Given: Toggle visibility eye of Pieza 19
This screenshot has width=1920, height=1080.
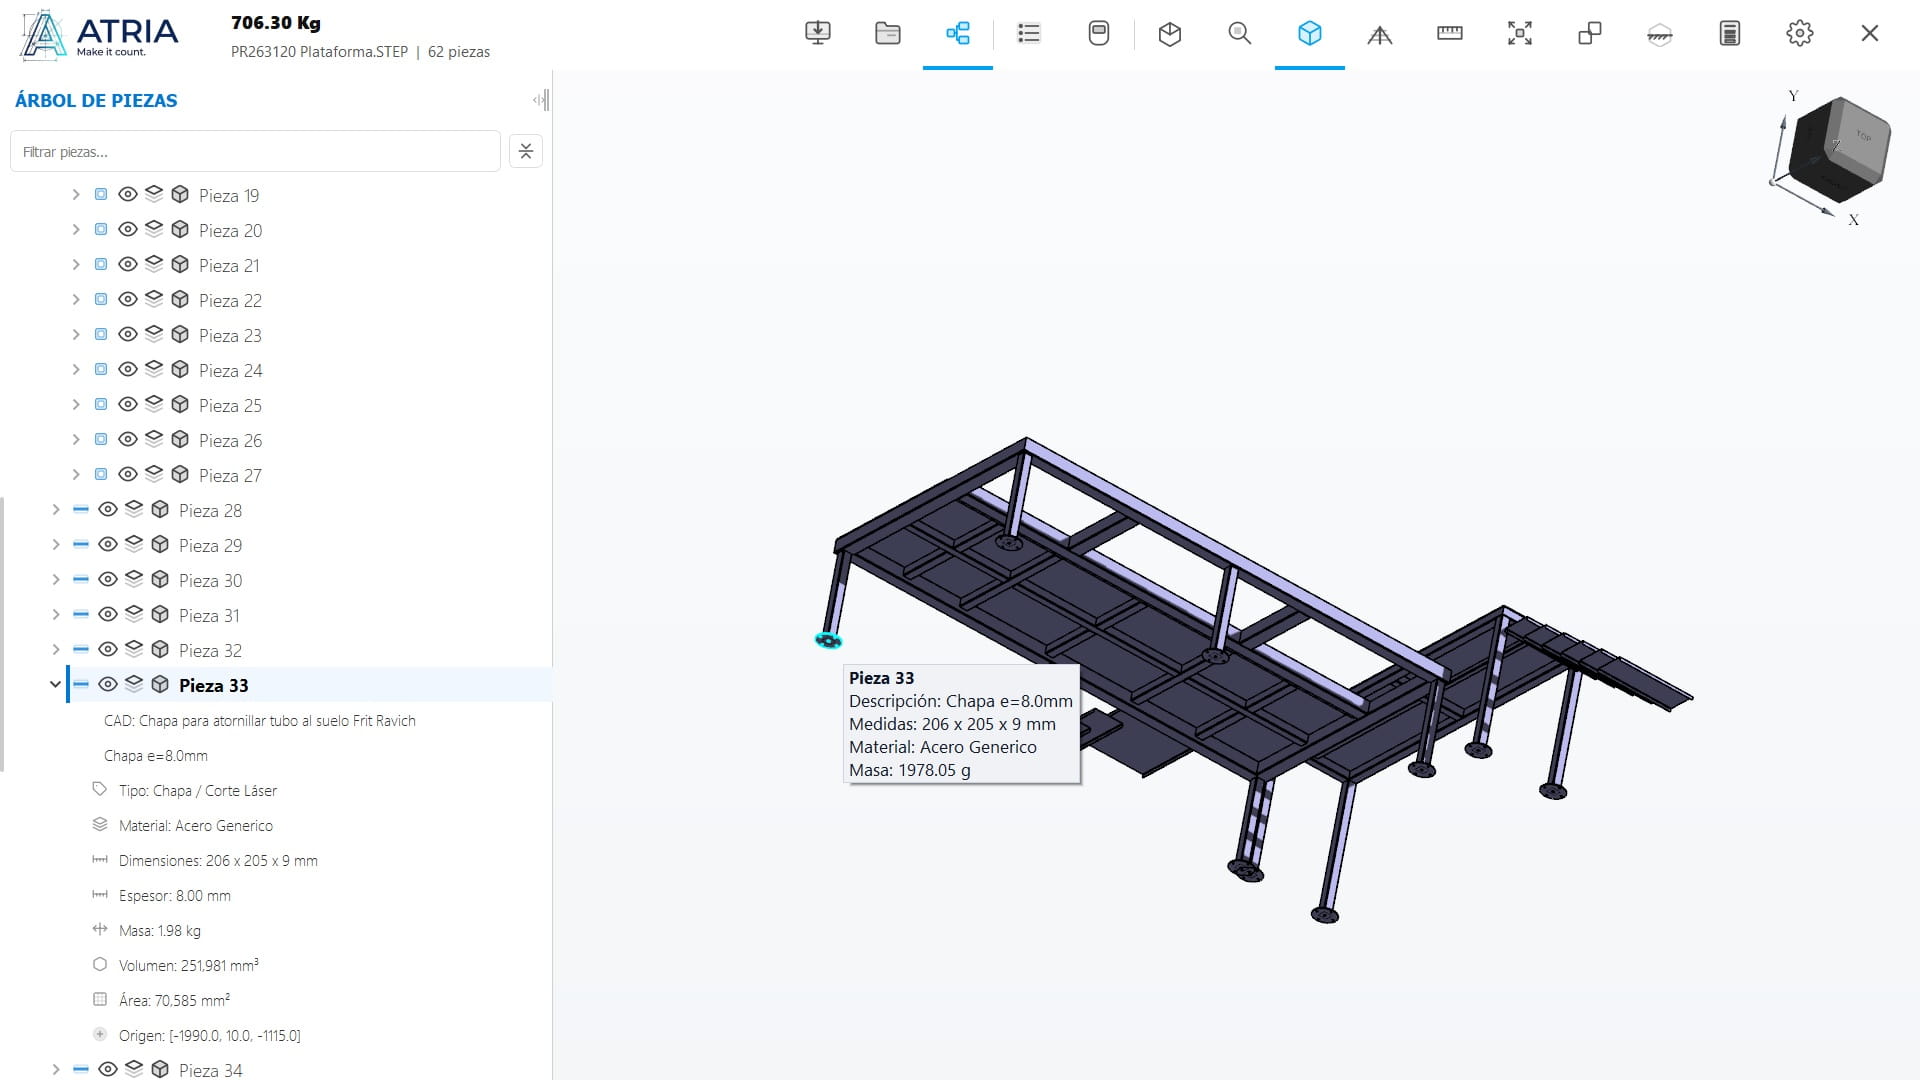Looking at the screenshot, I should coord(128,194).
